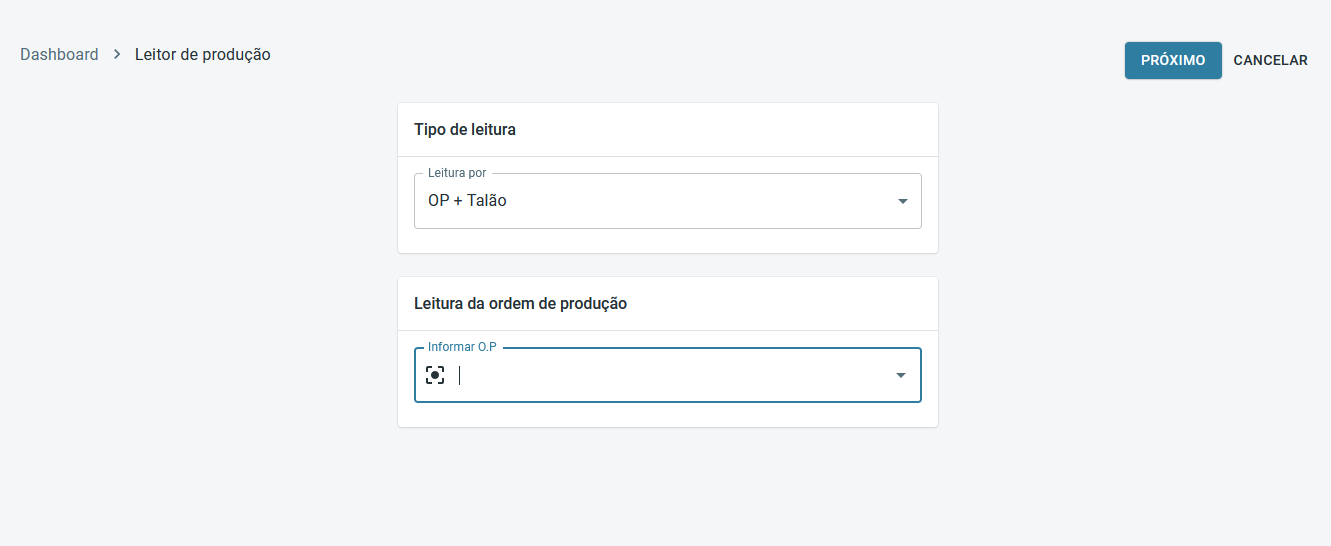Click the "Informar O.P" floating label
The height and width of the screenshot is (546, 1331).
[x=462, y=347]
